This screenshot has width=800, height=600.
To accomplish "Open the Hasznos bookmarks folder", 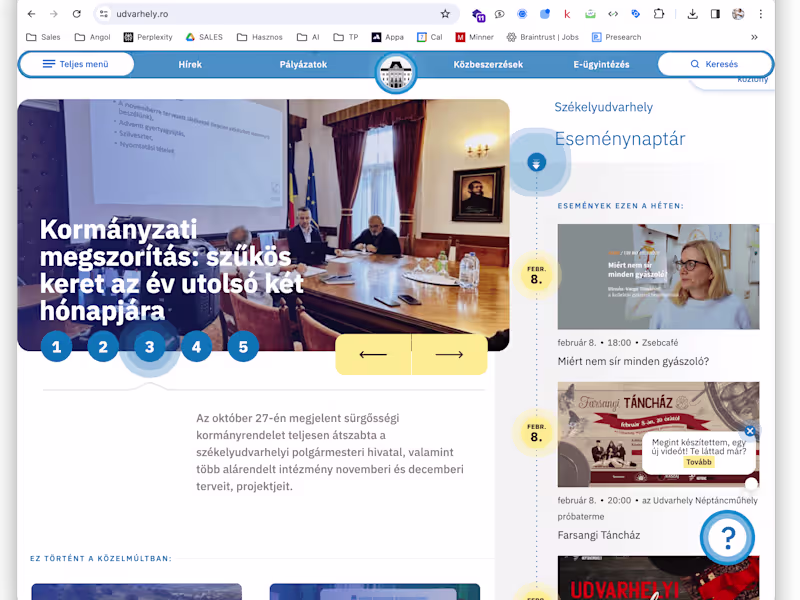I will [x=260, y=37].
